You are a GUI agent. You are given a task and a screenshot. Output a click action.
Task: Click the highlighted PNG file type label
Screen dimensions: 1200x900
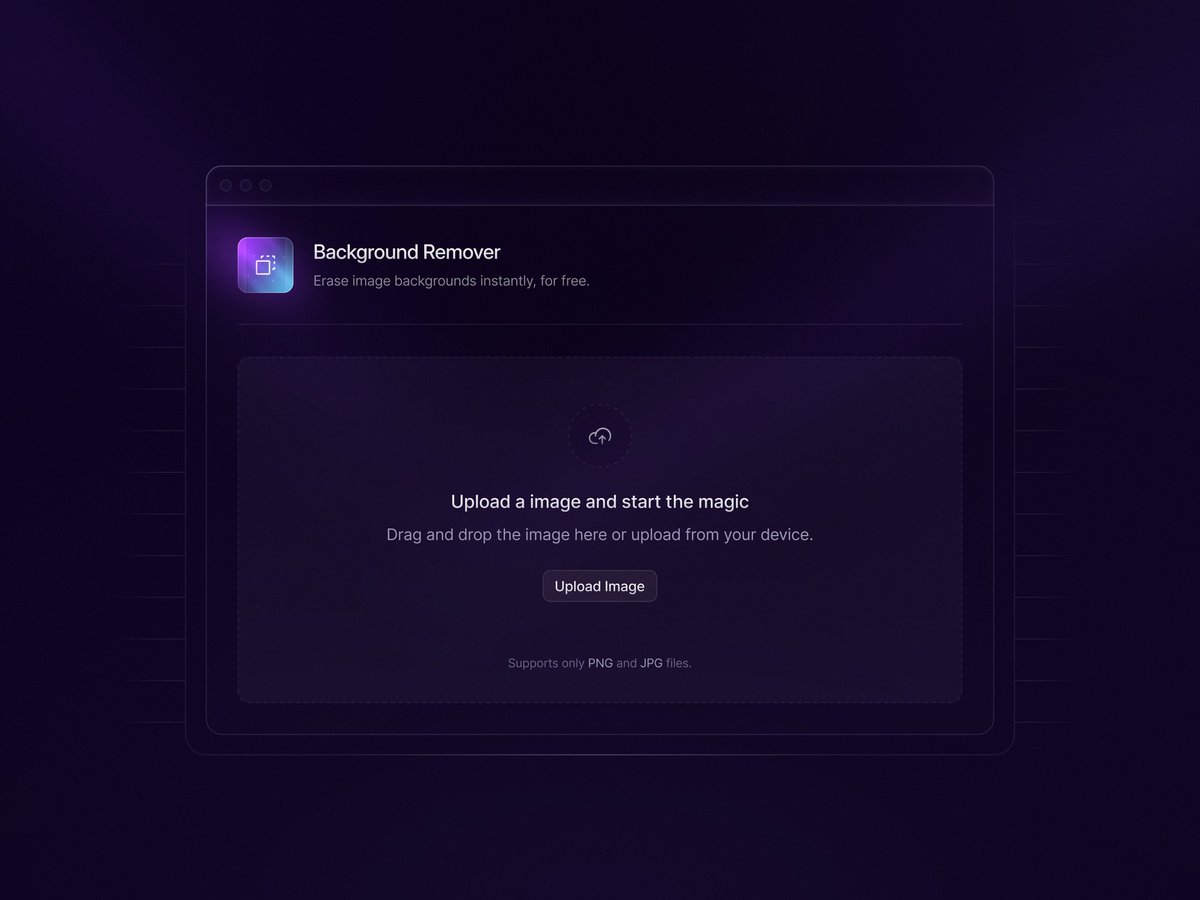[600, 663]
